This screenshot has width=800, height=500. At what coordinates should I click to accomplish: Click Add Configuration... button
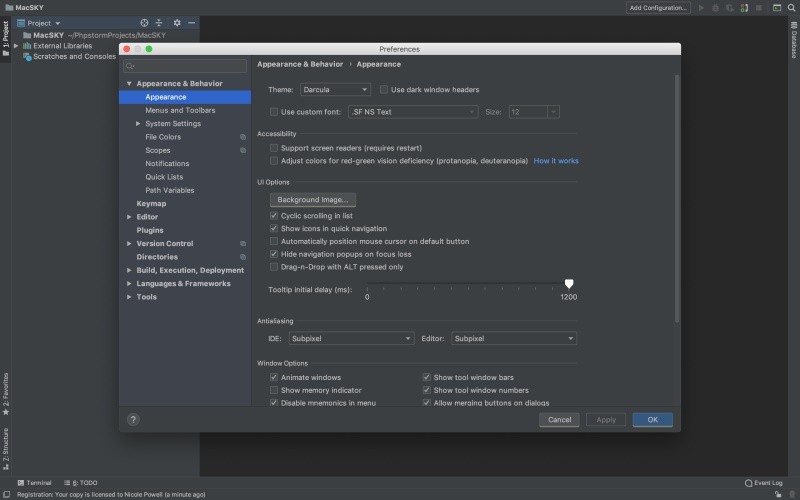(658, 8)
